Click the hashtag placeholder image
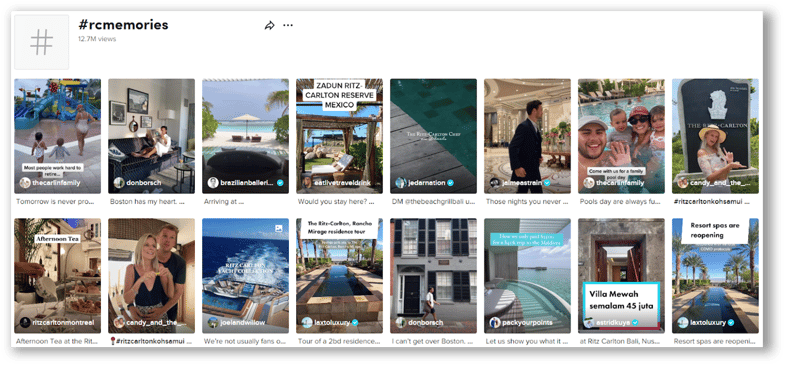 (42, 42)
